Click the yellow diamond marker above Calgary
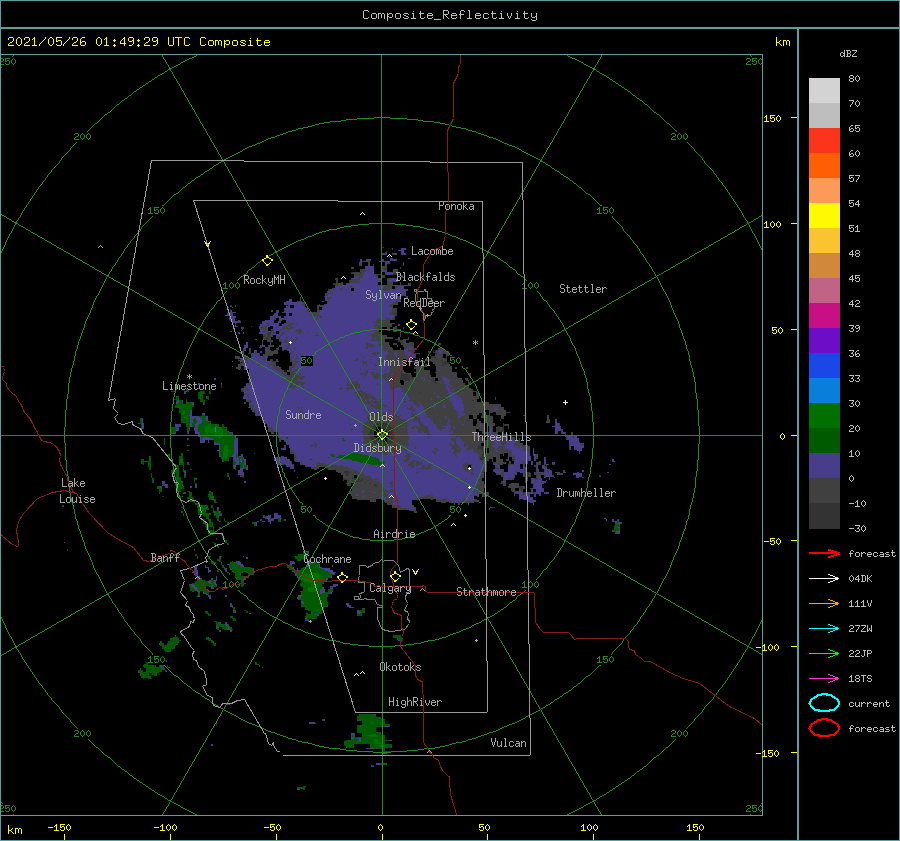The width and height of the screenshot is (900, 841). (x=395, y=576)
